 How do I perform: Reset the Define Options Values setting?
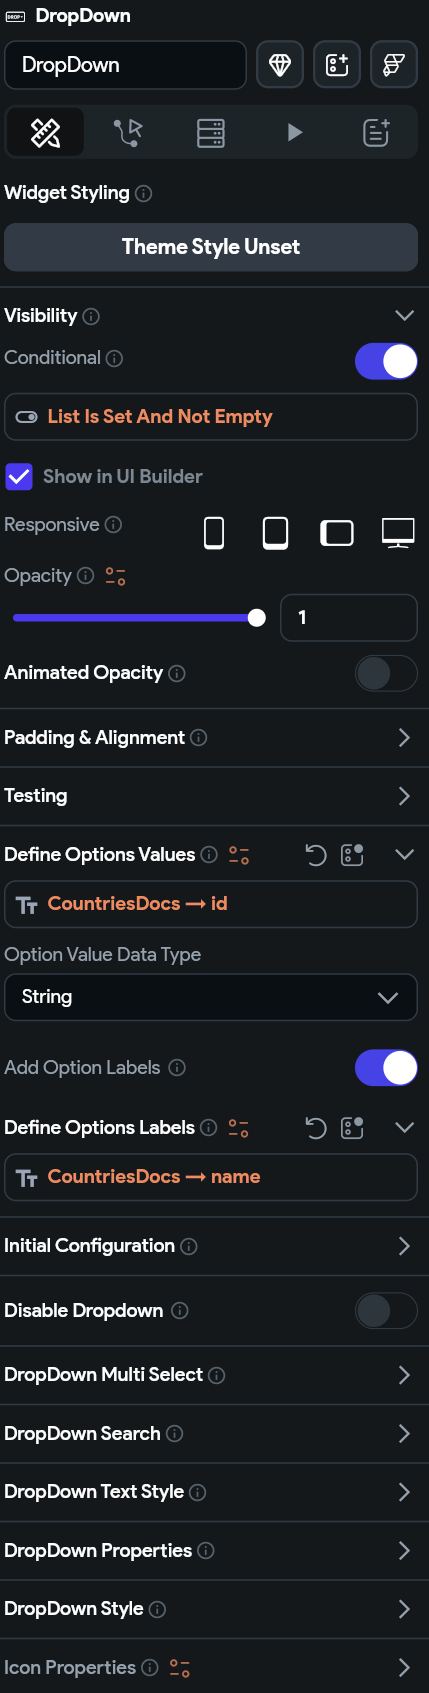click(316, 855)
